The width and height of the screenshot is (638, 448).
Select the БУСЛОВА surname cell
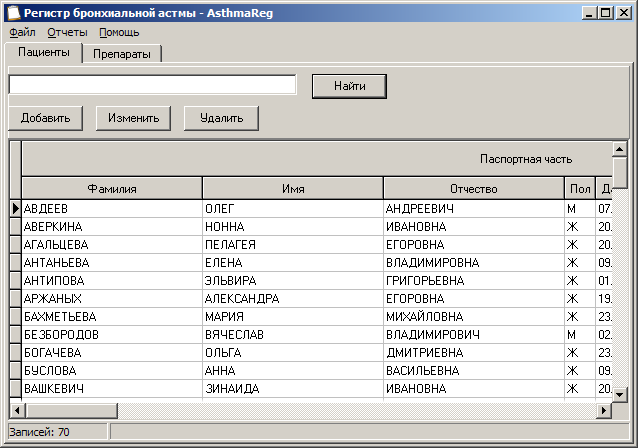[112, 370]
